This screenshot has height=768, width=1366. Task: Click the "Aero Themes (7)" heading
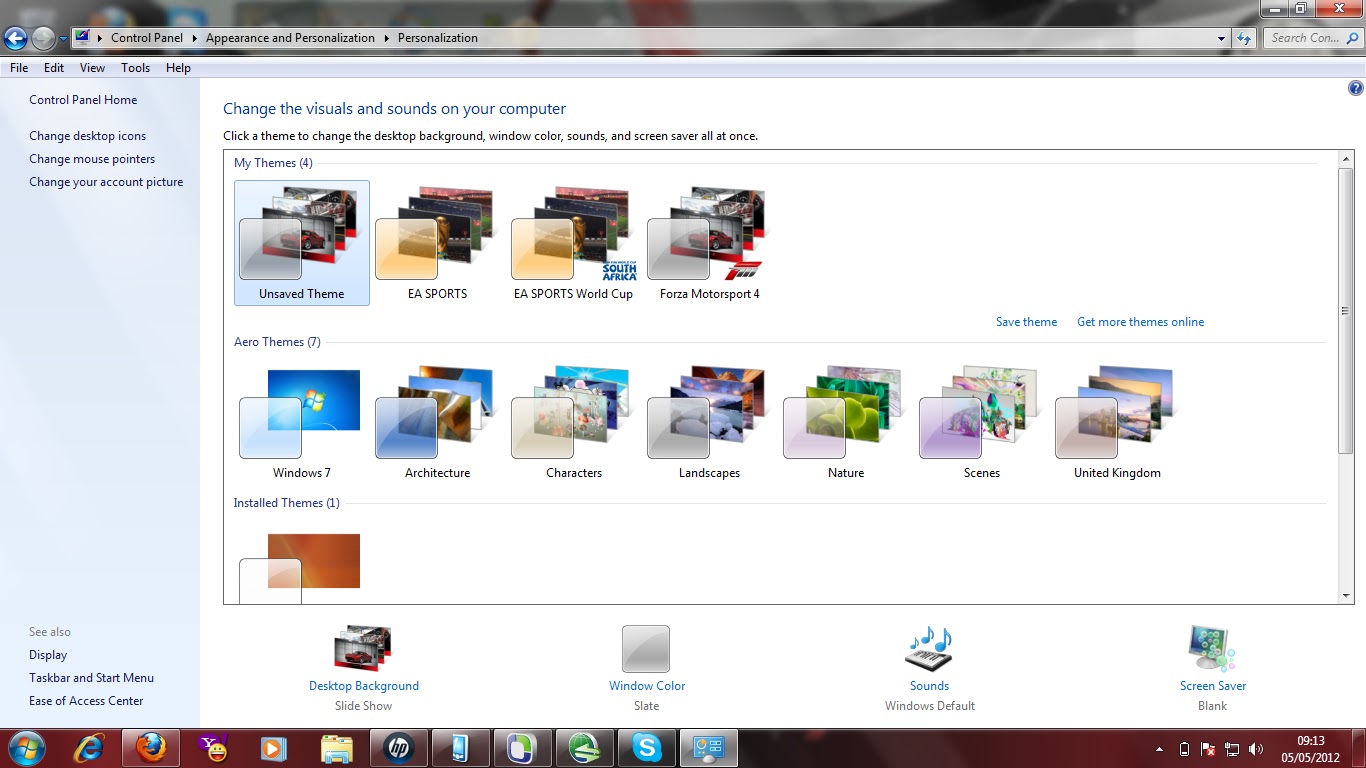[277, 342]
